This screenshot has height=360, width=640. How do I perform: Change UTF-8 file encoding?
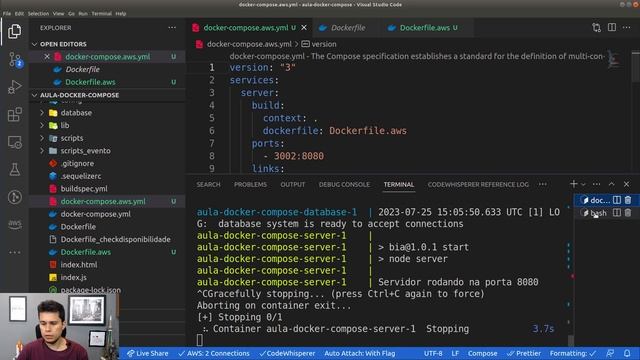433,353
